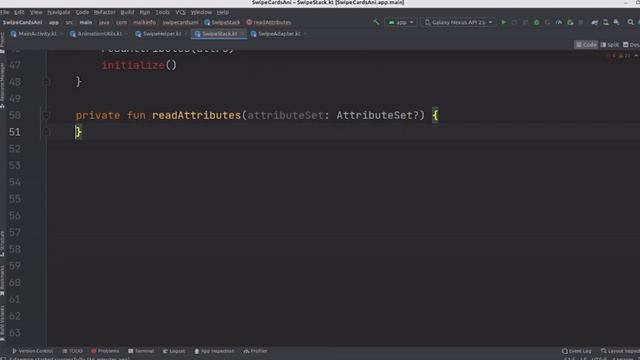Viewport: 640px width, 360px height.
Task: Click the Attach Debugger to process icon
Action: click(x=570, y=22)
